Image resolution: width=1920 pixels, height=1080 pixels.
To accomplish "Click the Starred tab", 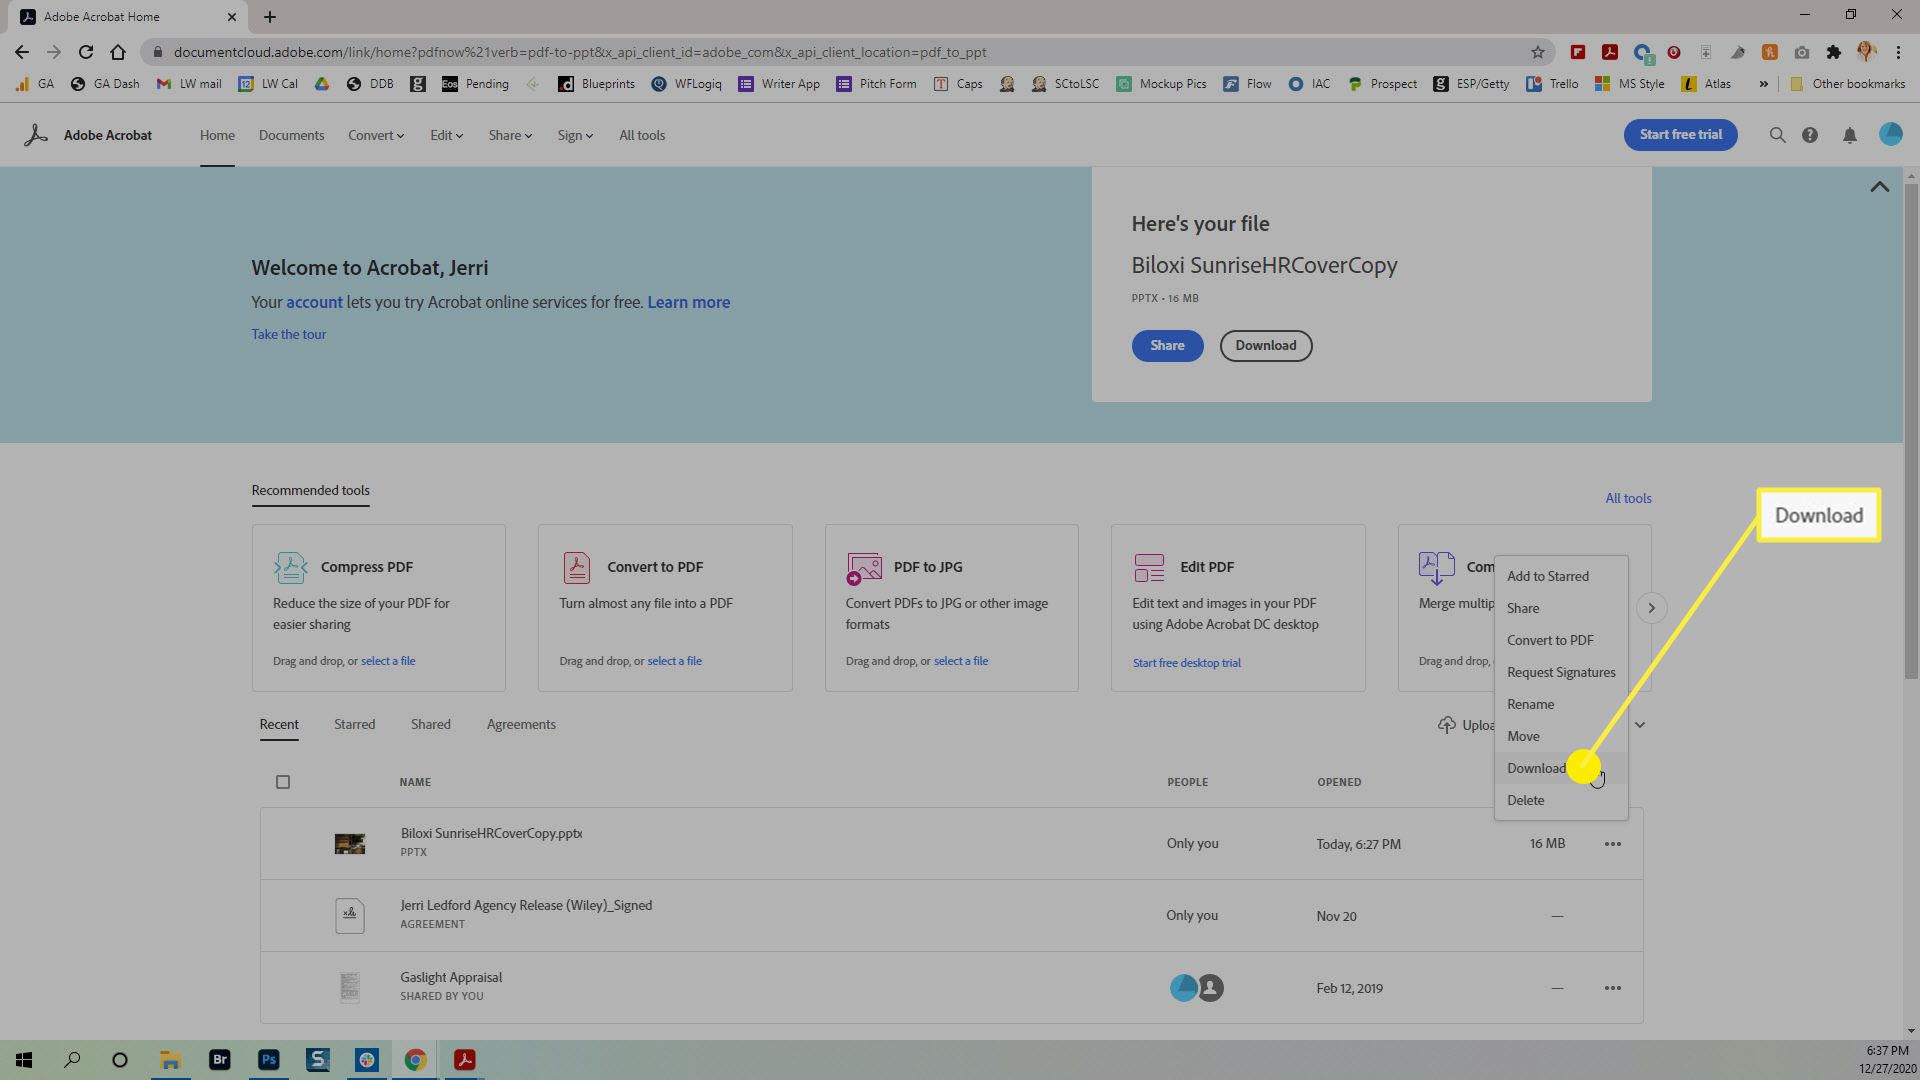I will pos(353,723).
